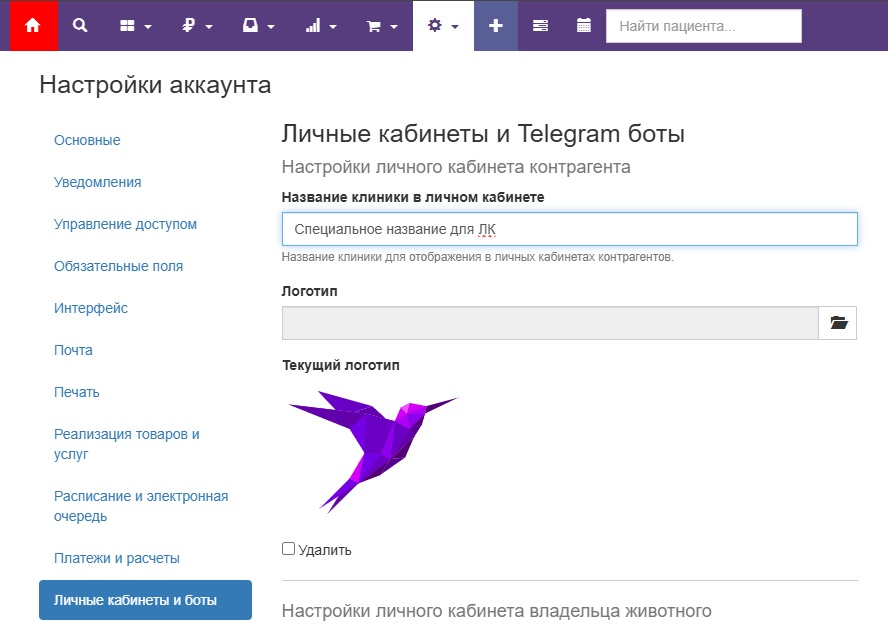Open the bar chart reports dropdown
Viewport: 888px width, 626px height.
(x=320, y=26)
